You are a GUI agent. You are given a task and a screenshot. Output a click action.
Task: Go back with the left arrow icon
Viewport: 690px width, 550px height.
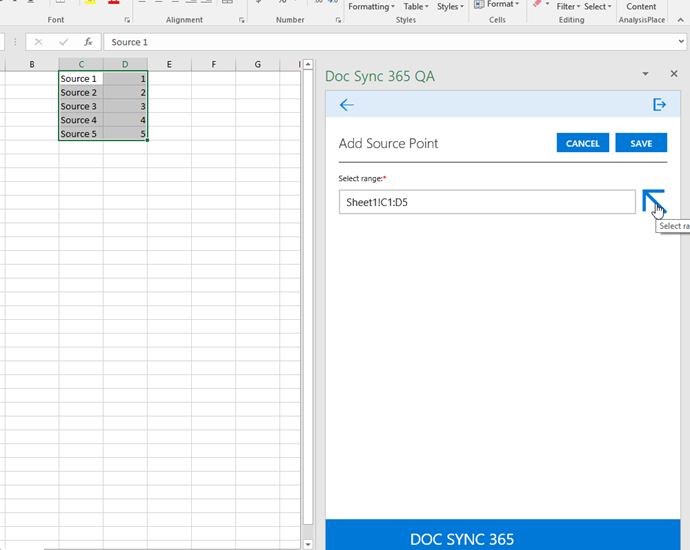click(347, 105)
